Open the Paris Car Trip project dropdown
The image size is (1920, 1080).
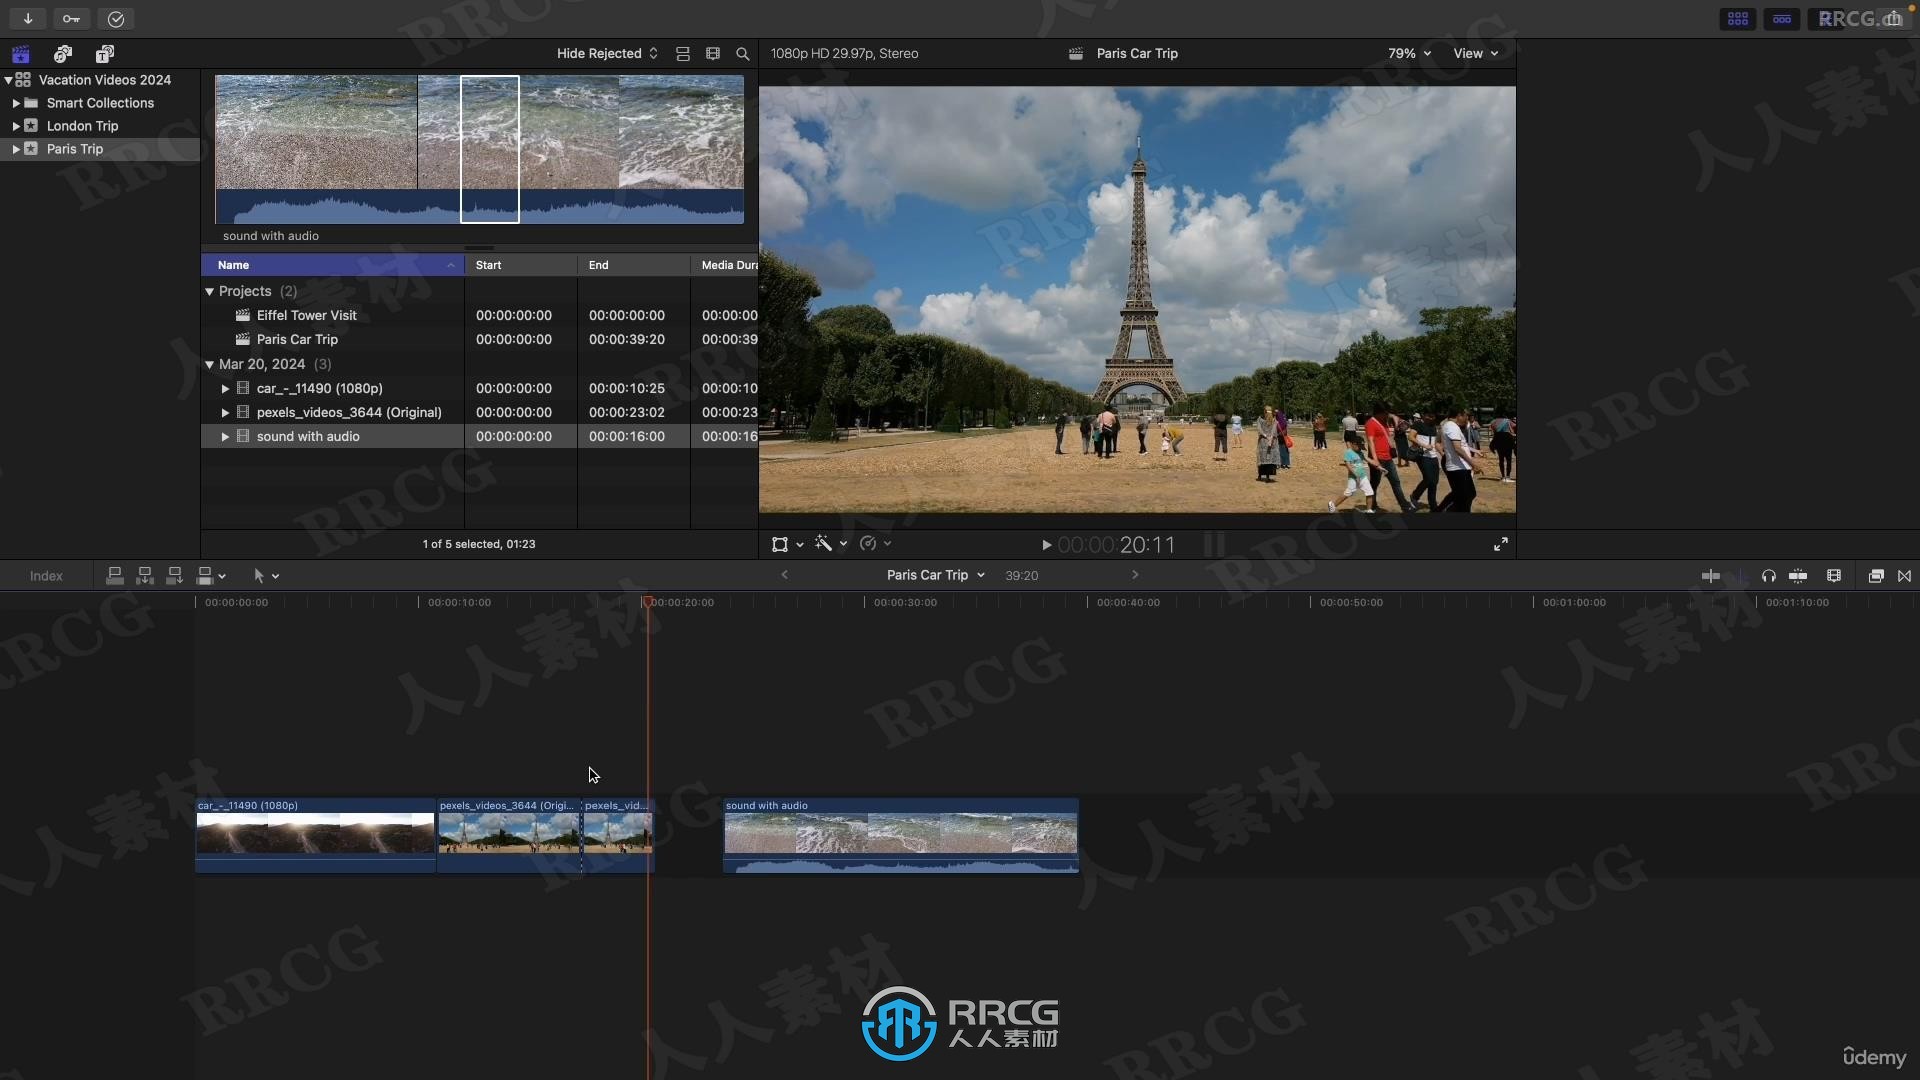point(980,576)
